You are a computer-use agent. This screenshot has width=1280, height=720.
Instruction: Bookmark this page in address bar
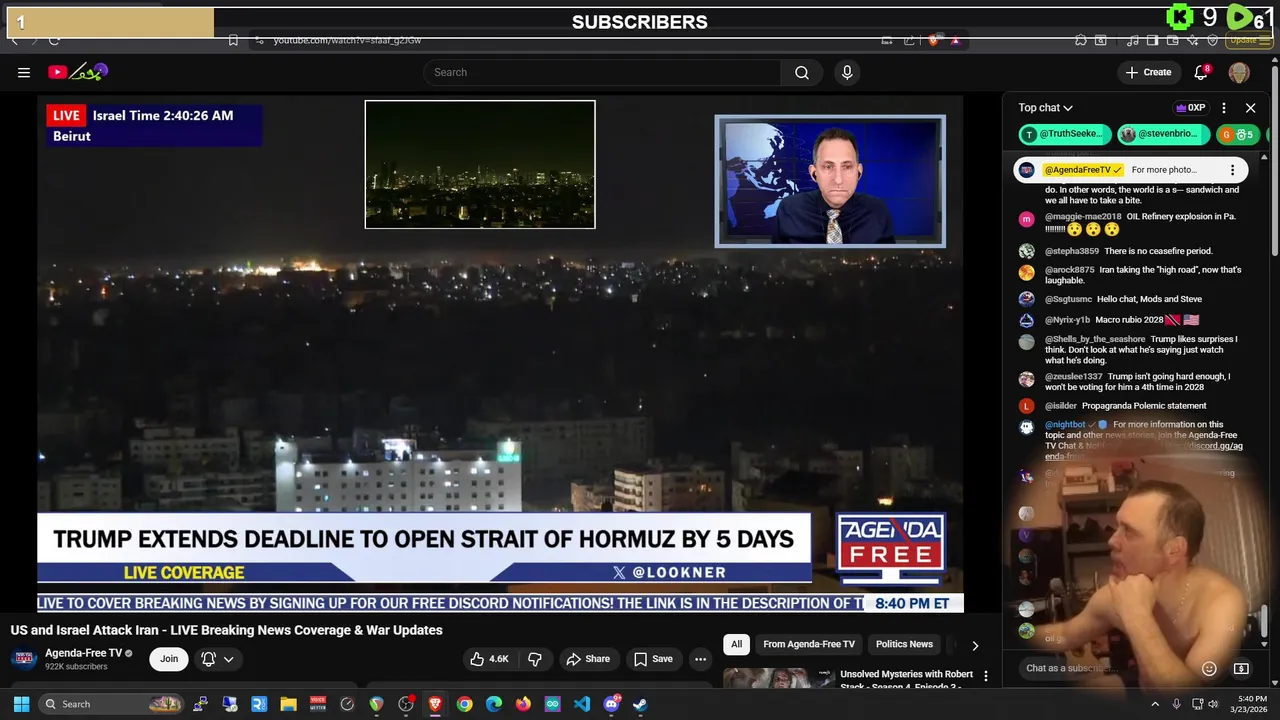(x=233, y=40)
